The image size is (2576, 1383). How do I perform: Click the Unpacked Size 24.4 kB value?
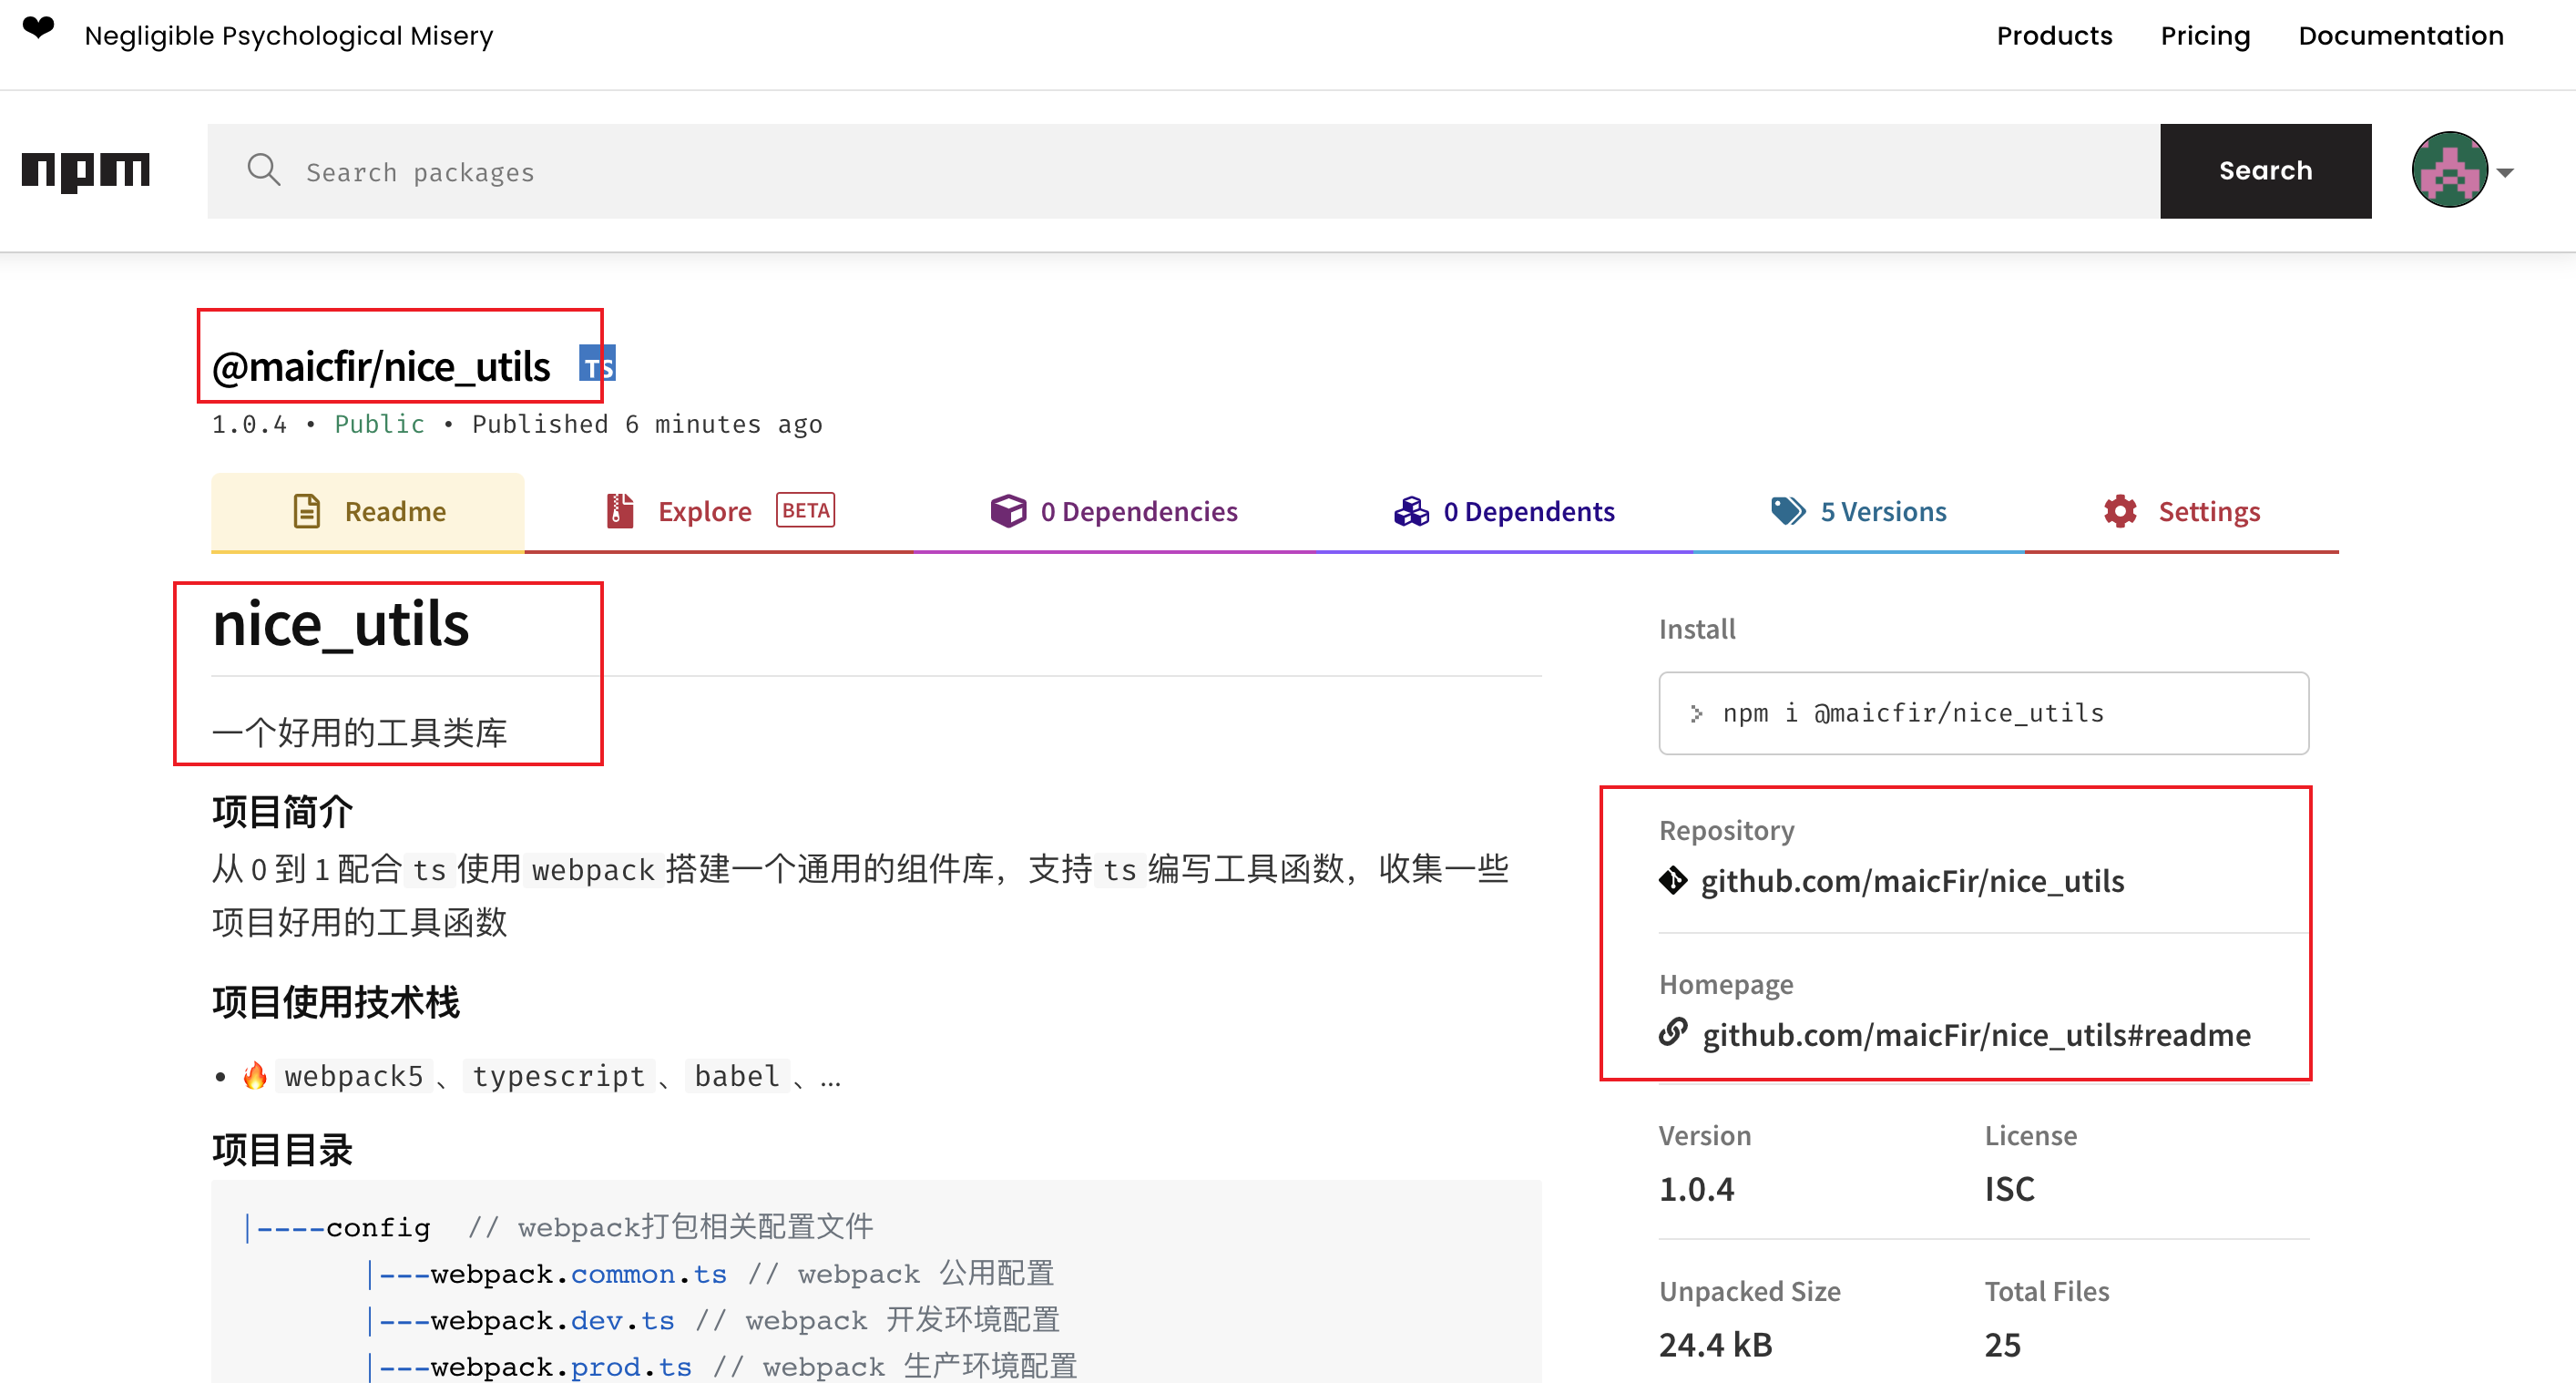pos(1715,1345)
